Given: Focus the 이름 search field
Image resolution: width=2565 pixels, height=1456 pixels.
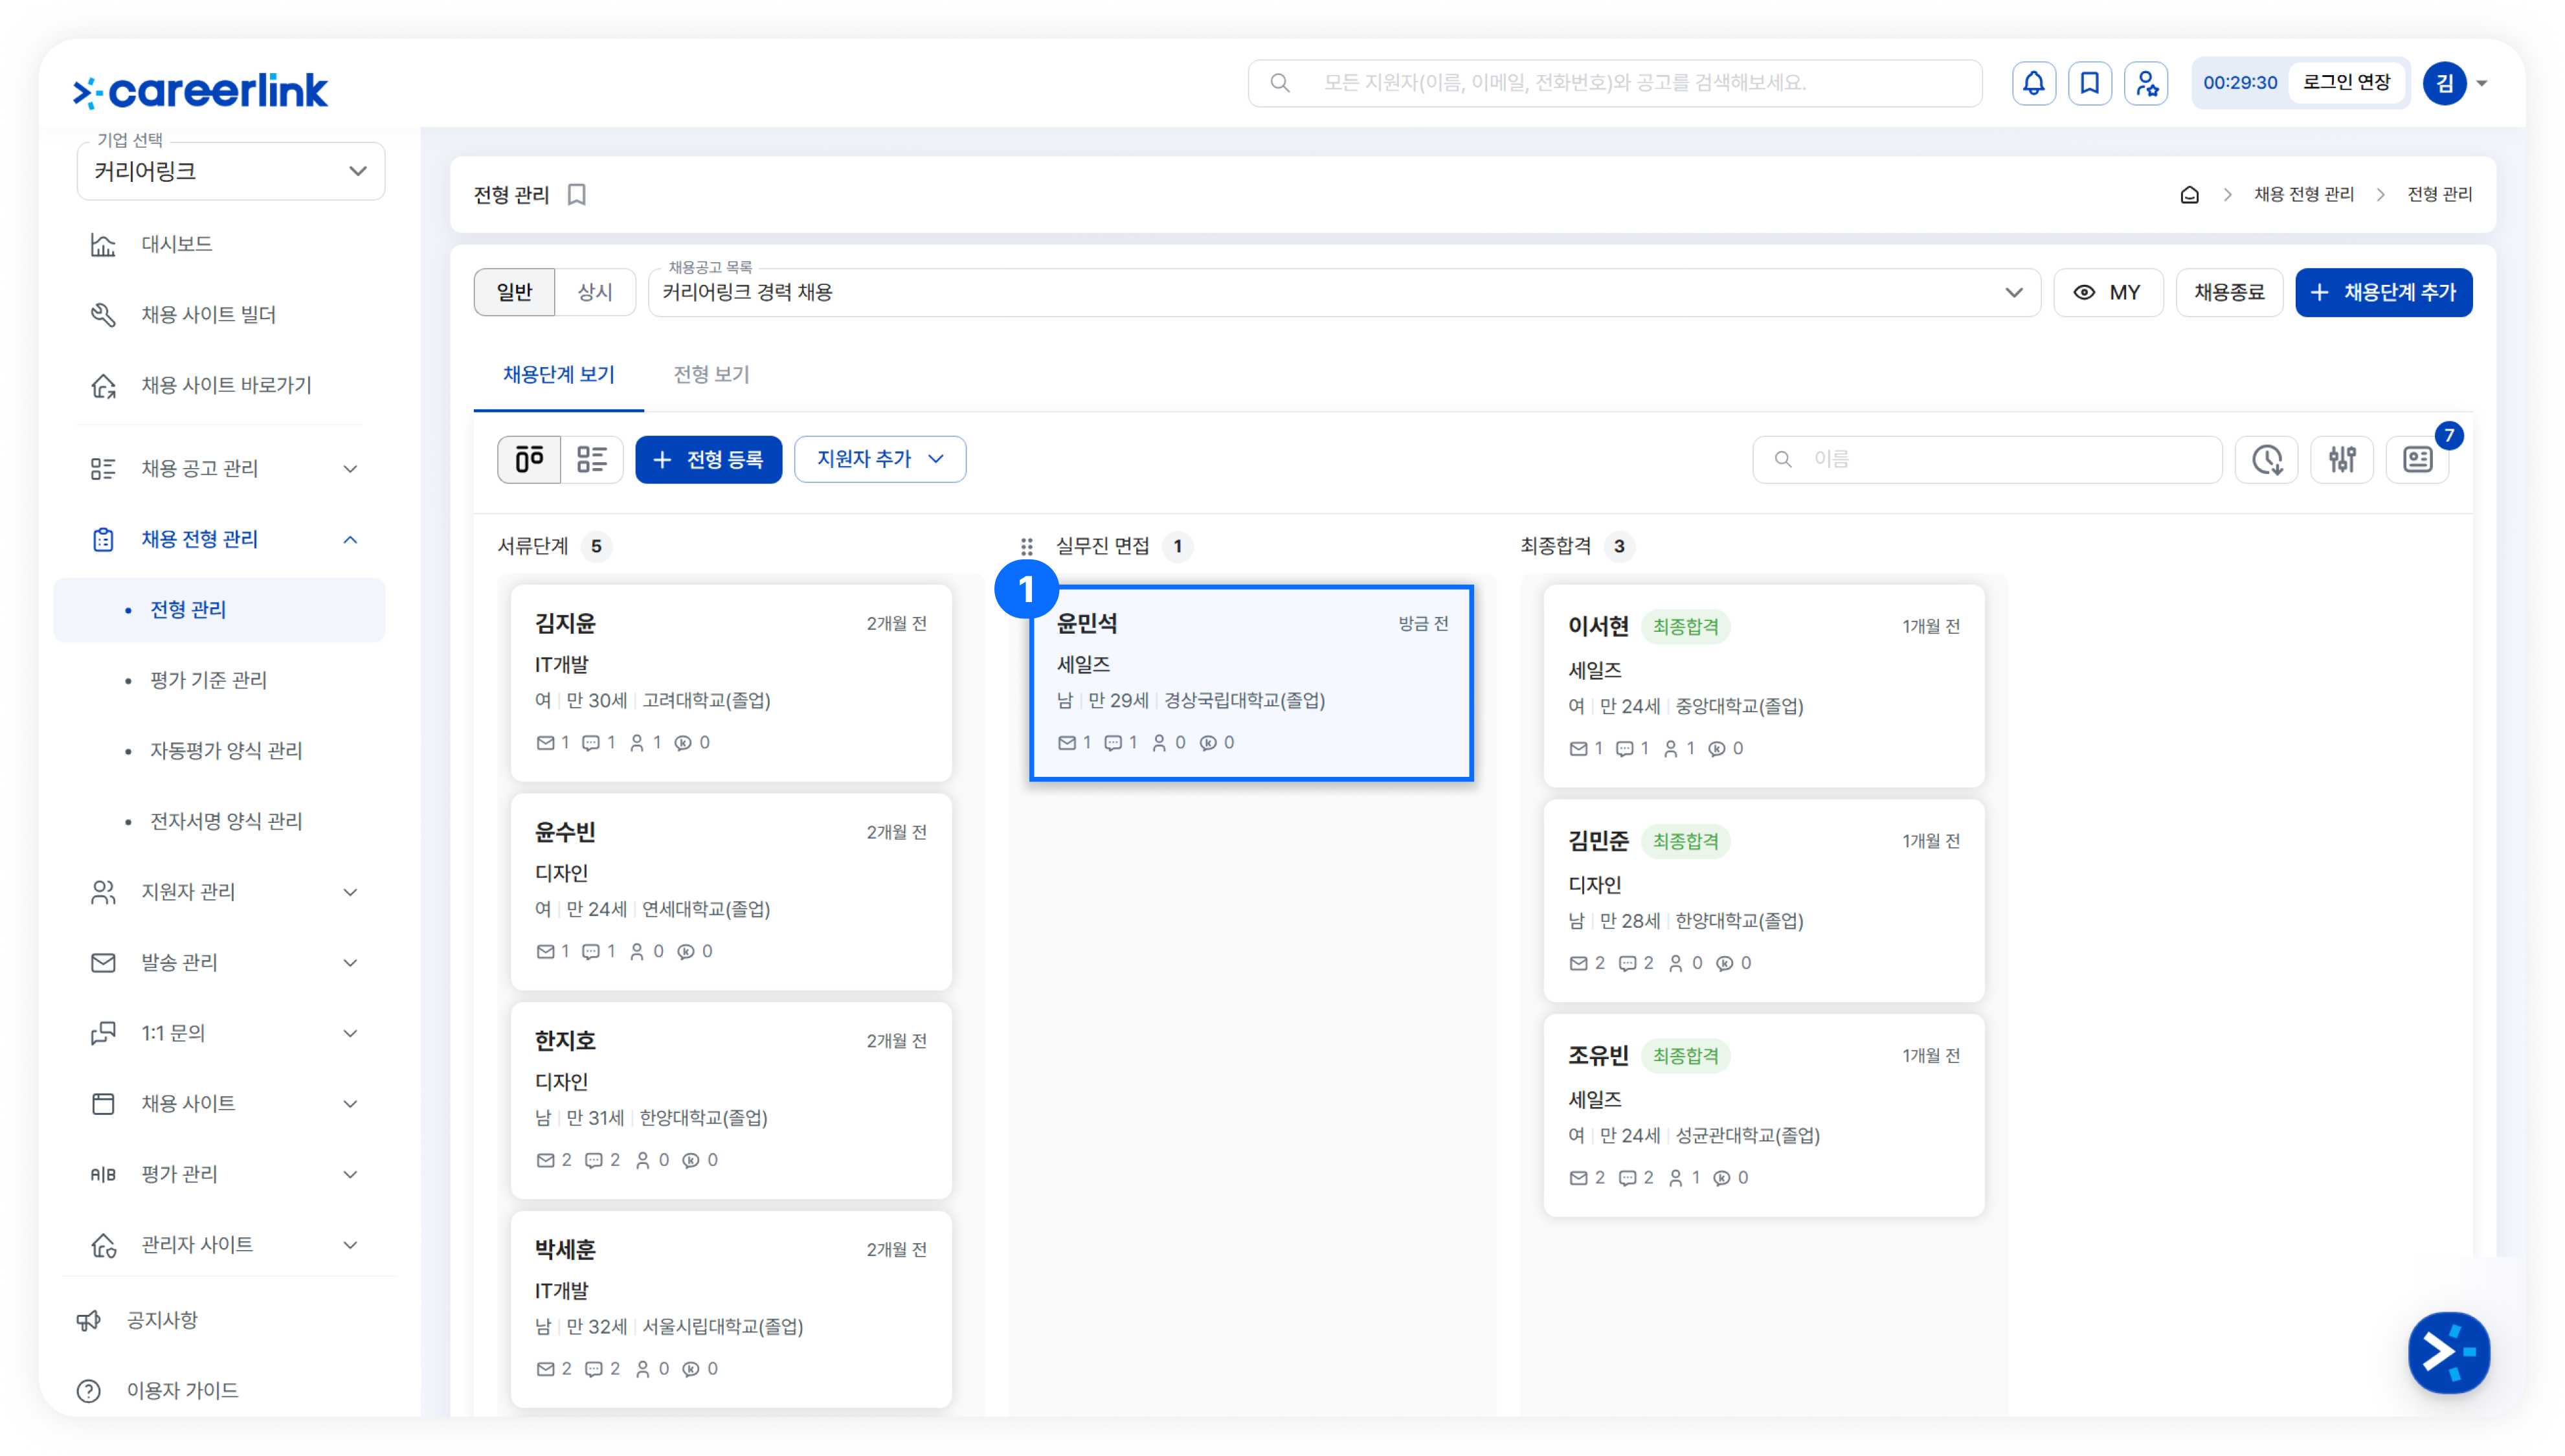Looking at the screenshot, I should pyautogui.click(x=1987, y=459).
